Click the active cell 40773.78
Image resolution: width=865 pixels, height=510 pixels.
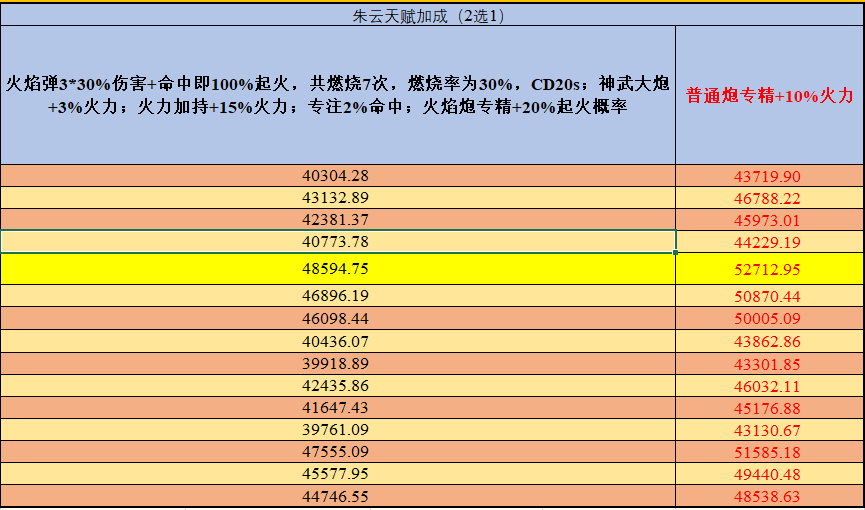338,242
